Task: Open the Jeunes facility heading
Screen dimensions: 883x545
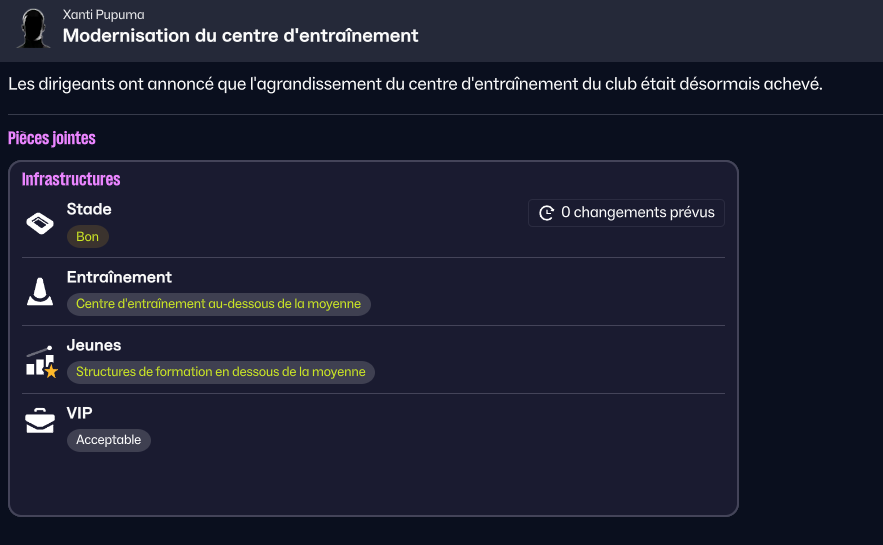Action: click(x=94, y=345)
